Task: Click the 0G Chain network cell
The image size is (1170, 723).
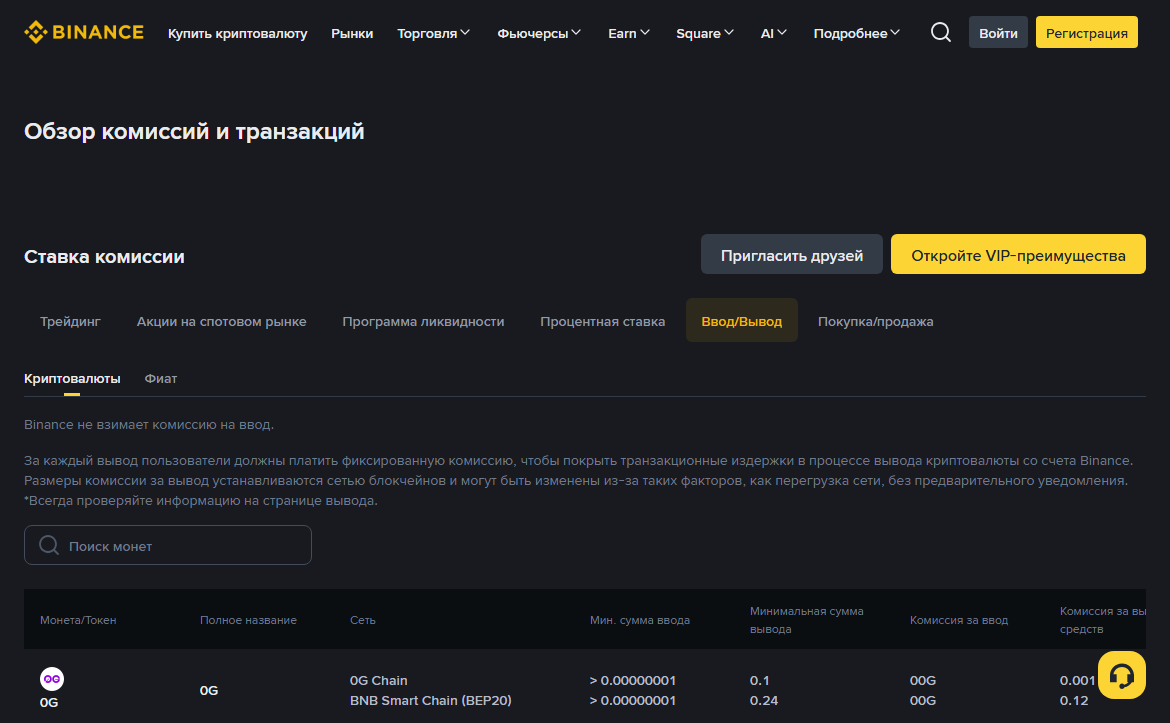Action: coord(378,680)
